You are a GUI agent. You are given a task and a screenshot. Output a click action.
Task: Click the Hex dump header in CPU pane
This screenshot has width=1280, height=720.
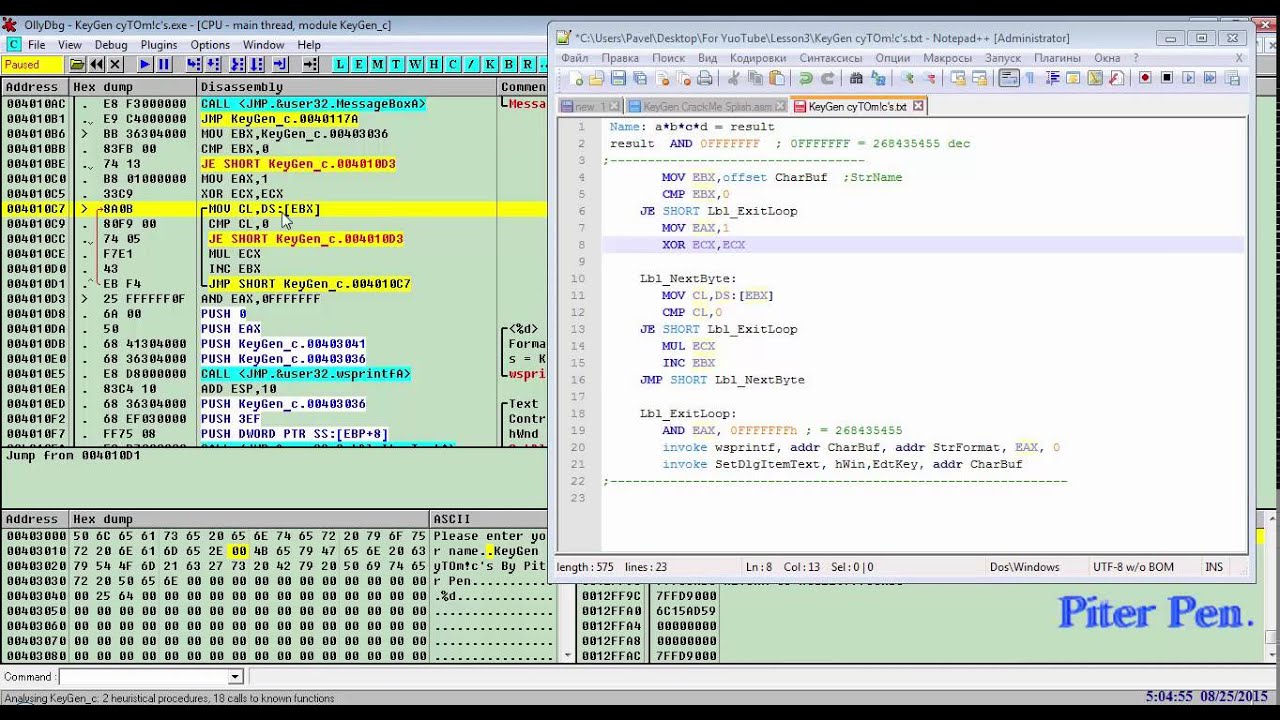click(x=133, y=87)
